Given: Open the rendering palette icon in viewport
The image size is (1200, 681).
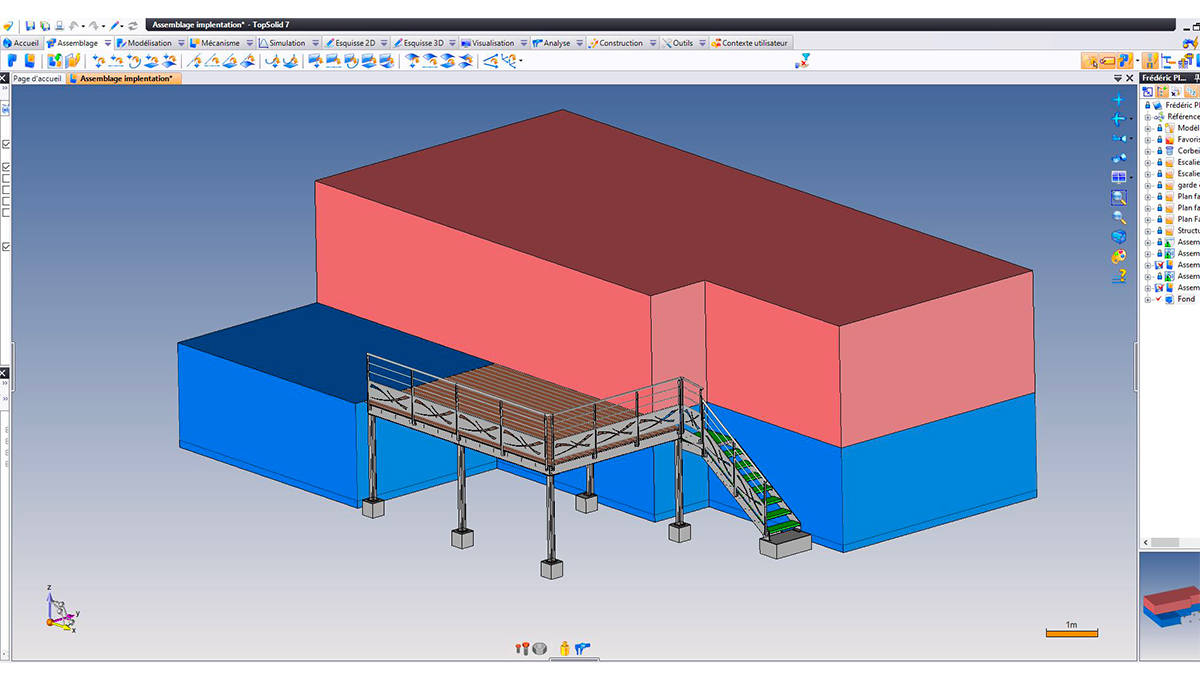Looking at the screenshot, I should 1118,256.
